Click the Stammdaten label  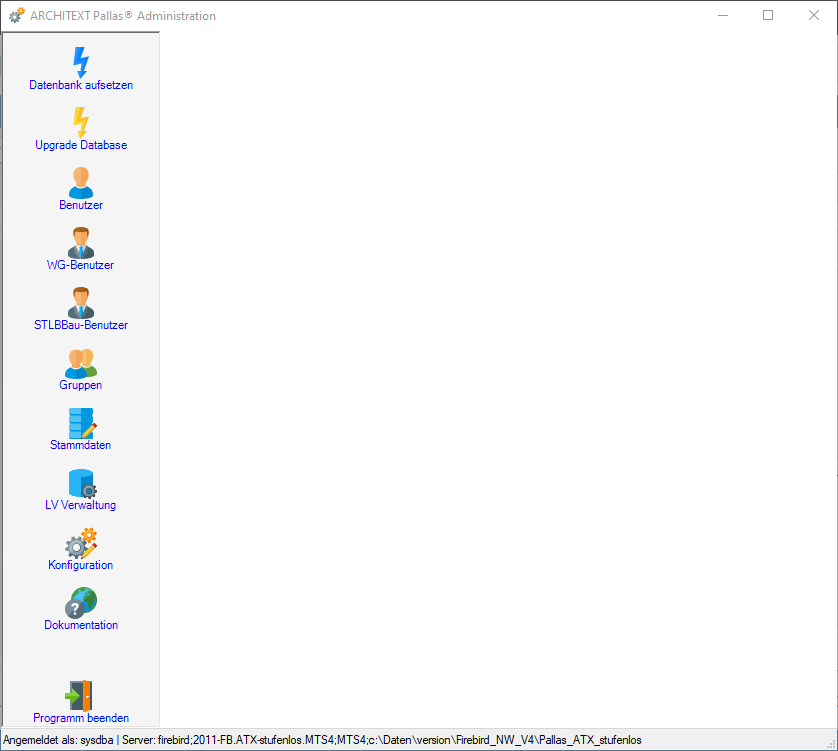pos(81,445)
